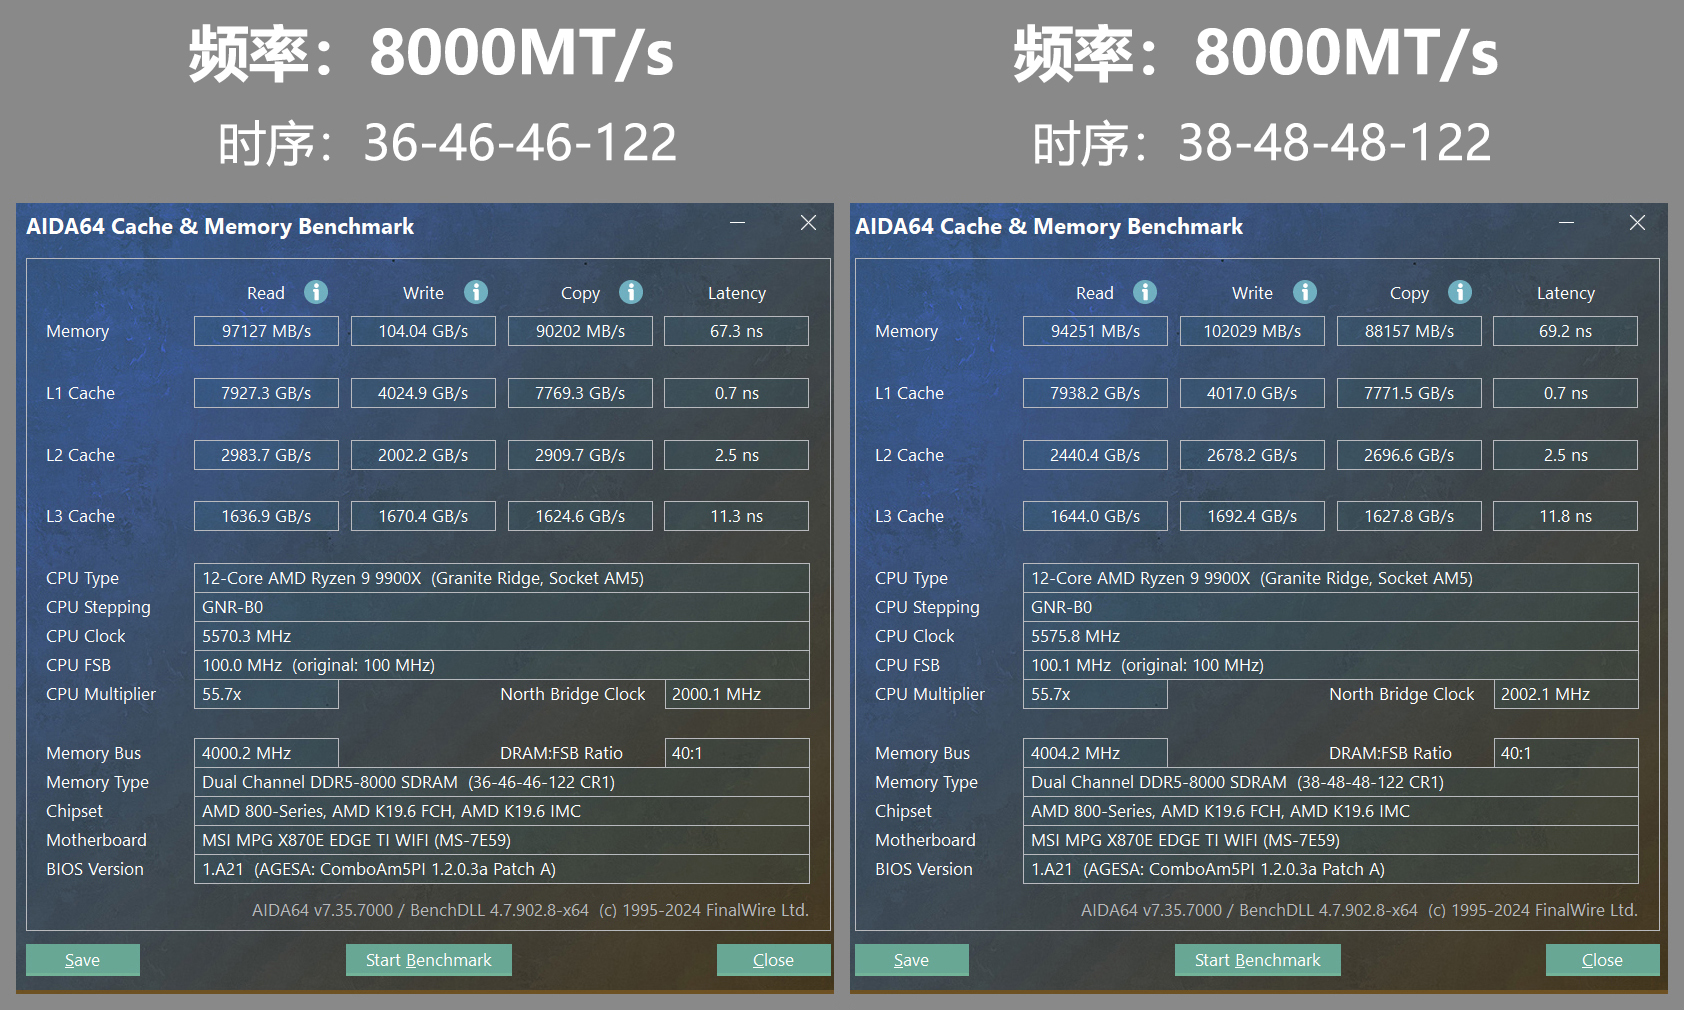Select Memory read value 97127 MB/s
Screen dimensions: 1684x1010
266,331
